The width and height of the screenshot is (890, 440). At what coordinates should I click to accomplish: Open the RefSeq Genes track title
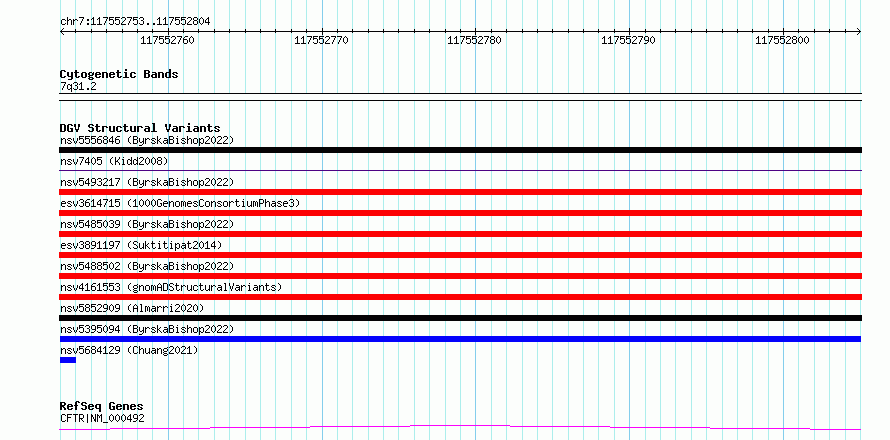[102, 407]
